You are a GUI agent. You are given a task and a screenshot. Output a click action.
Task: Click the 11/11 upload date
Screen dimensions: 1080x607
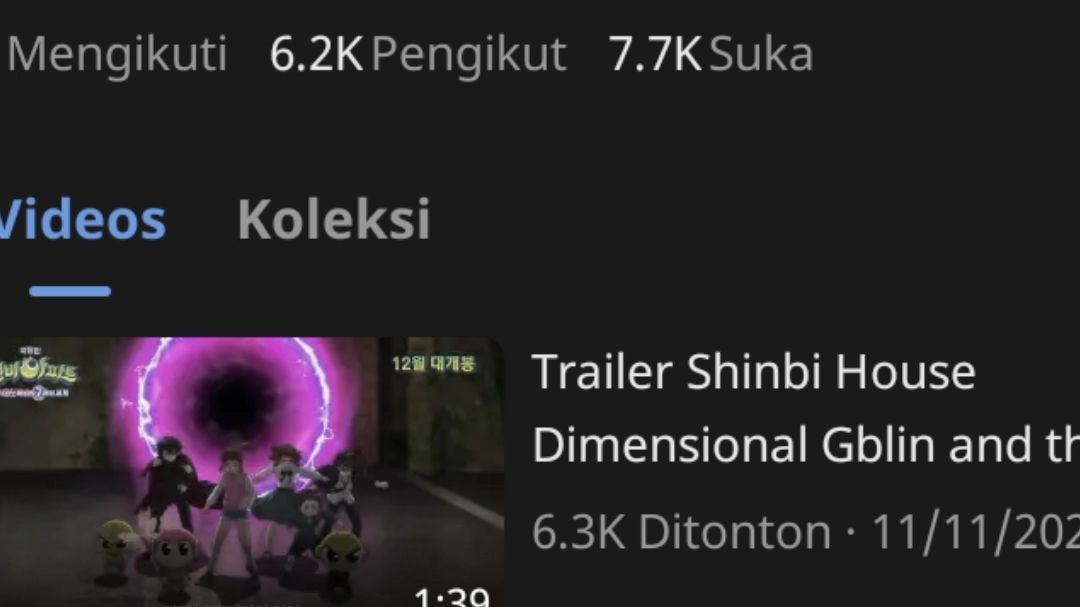[975, 532]
